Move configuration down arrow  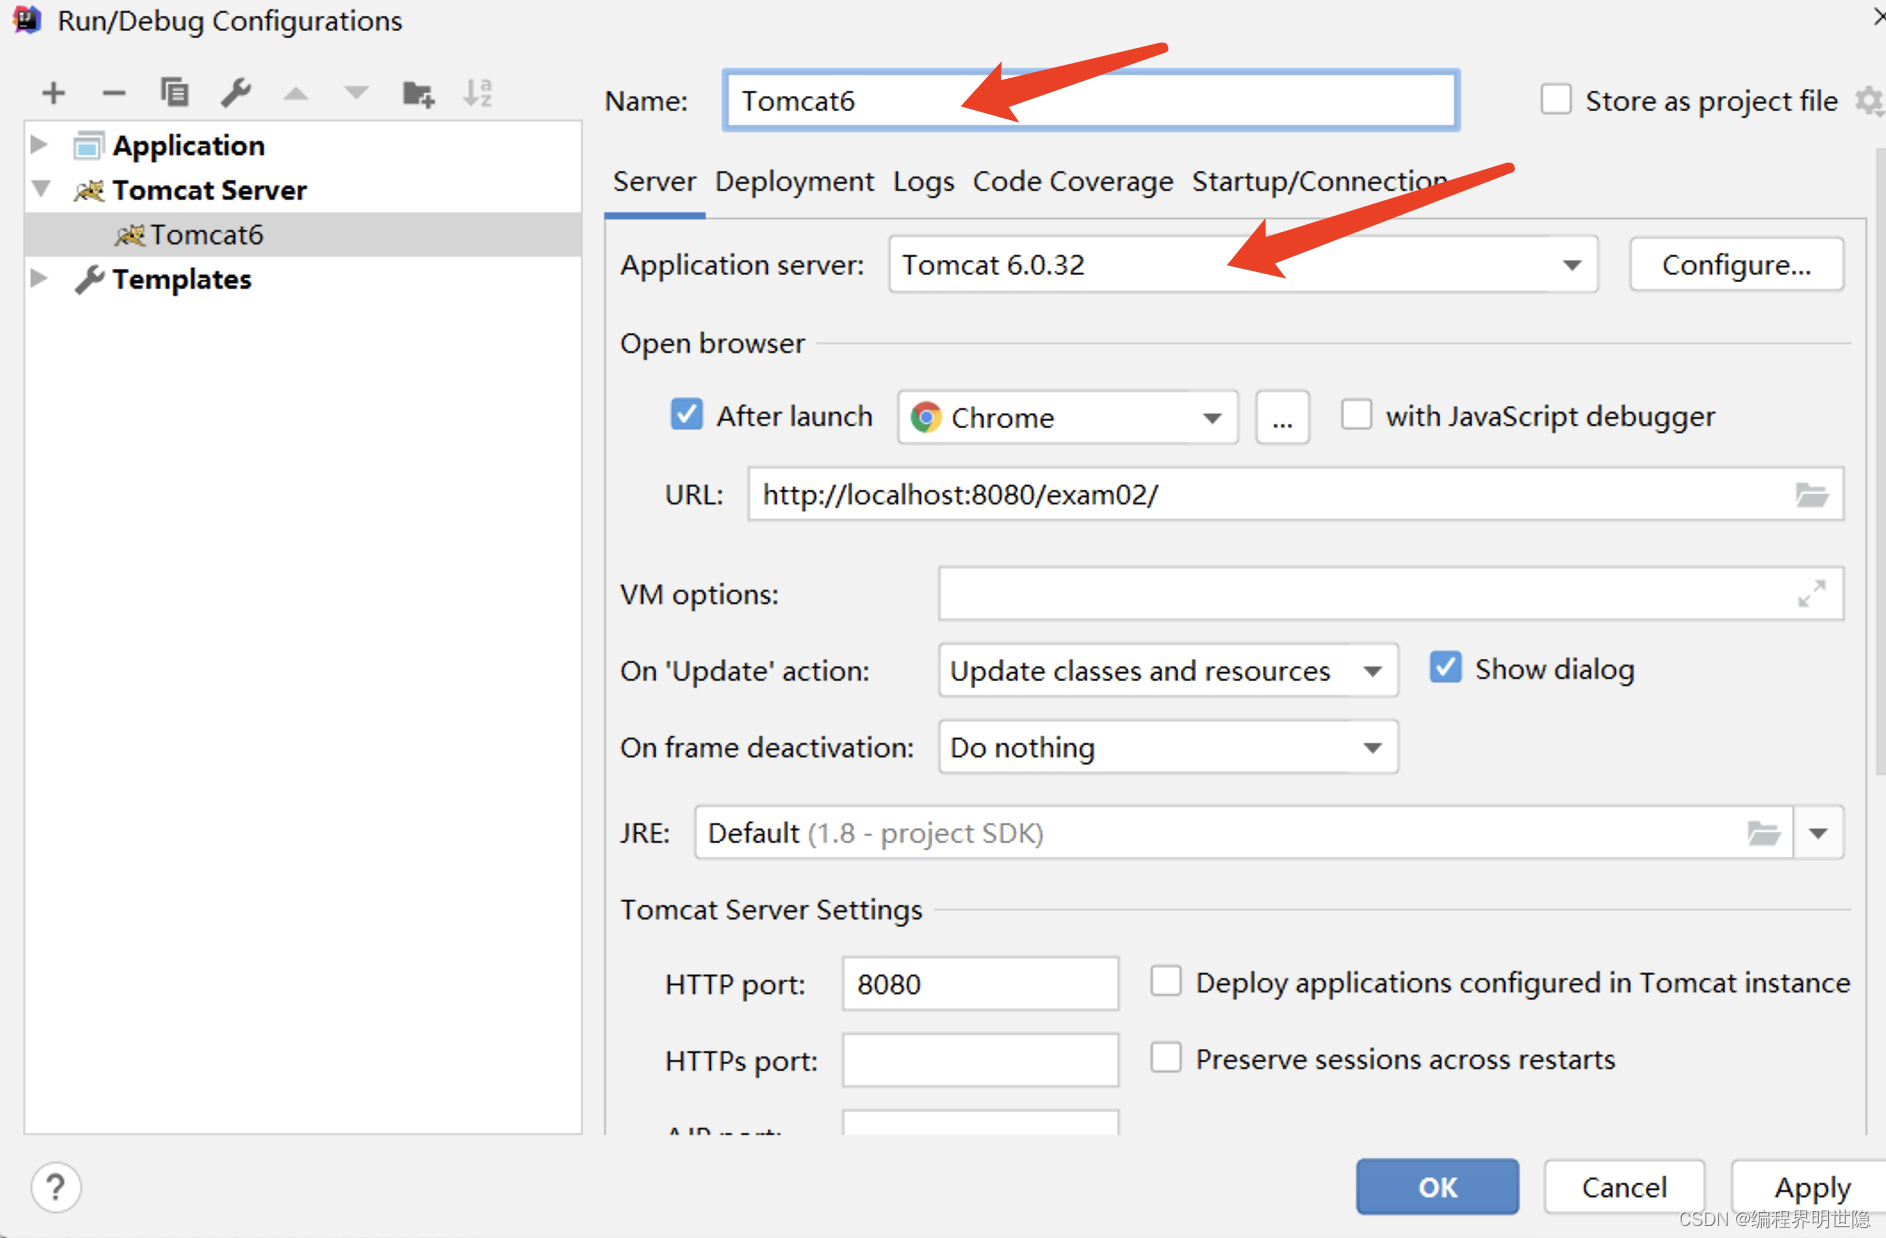(356, 93)
